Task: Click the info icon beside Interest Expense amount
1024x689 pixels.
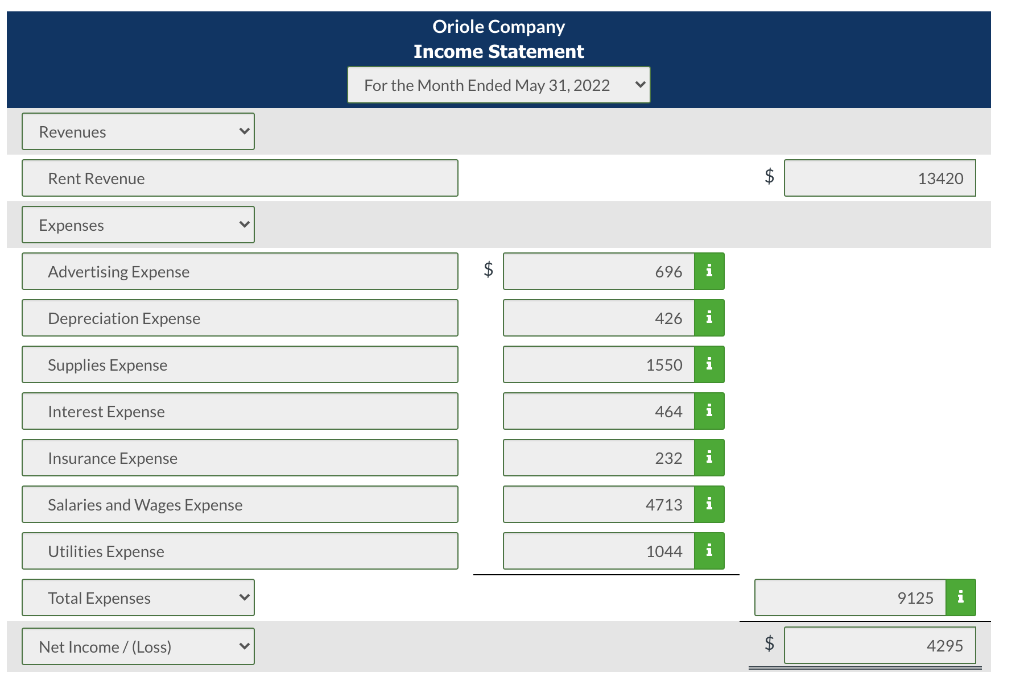Action: pos(711,411)
